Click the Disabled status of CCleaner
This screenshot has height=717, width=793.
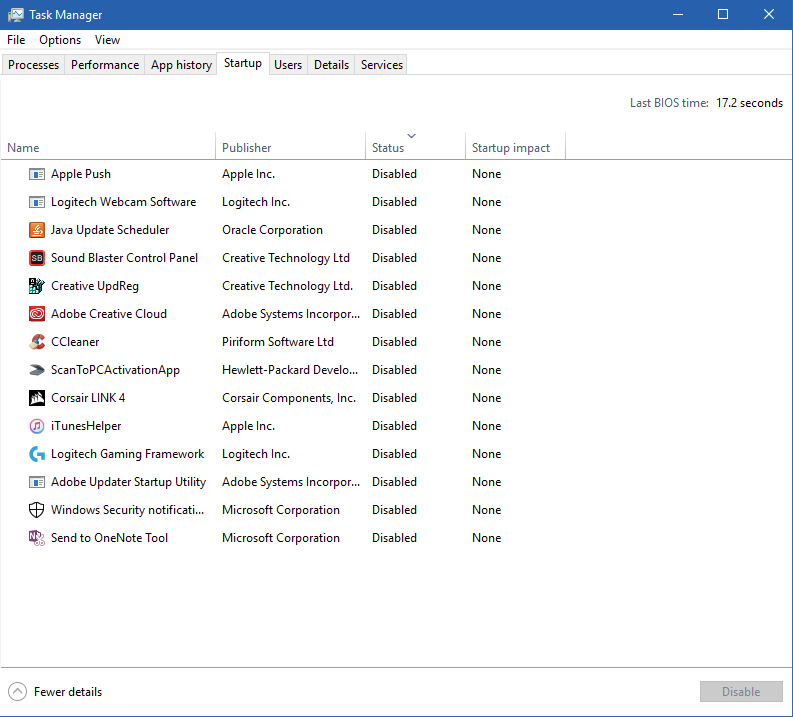coord(394,342)
